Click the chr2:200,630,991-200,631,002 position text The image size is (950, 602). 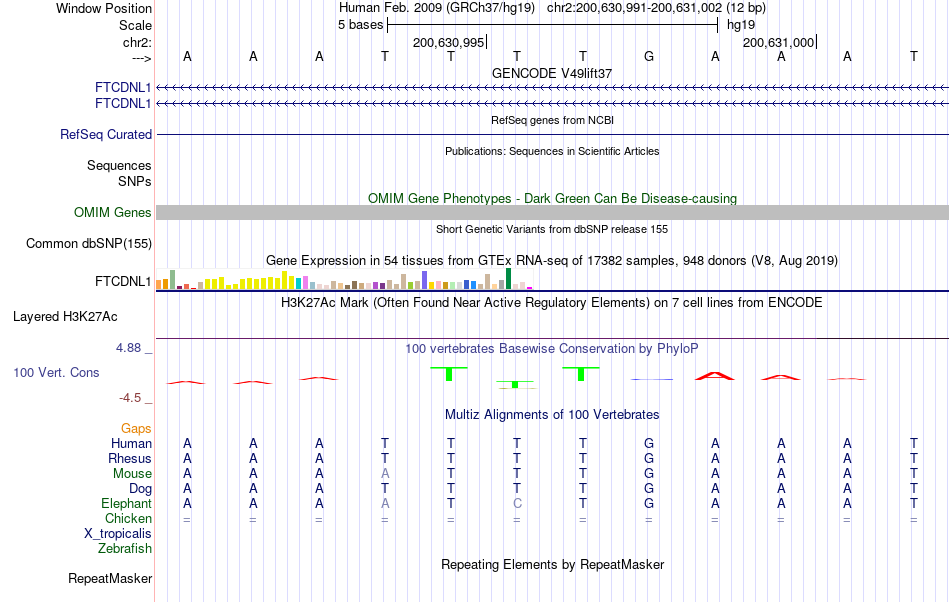pyautogui.click(x=634, y=8)
